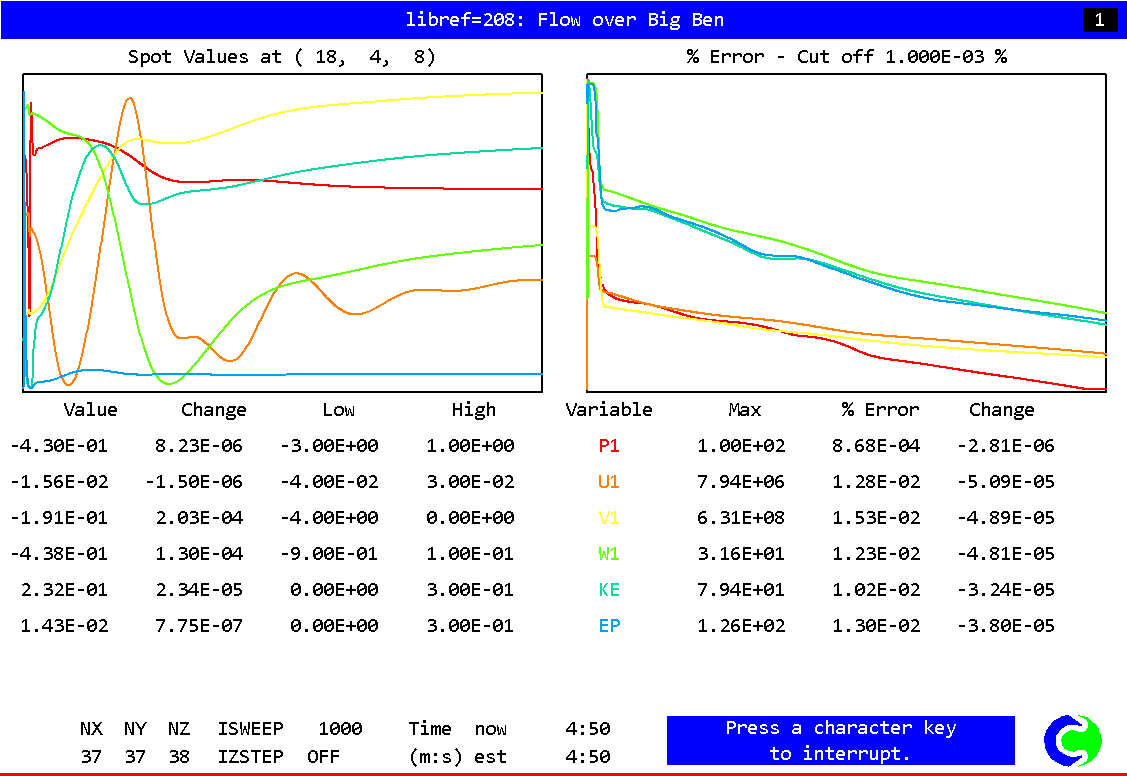The image size is (1127, 776).
Task: Click the black box showing number 1
Action: [x=1100, y=20]
